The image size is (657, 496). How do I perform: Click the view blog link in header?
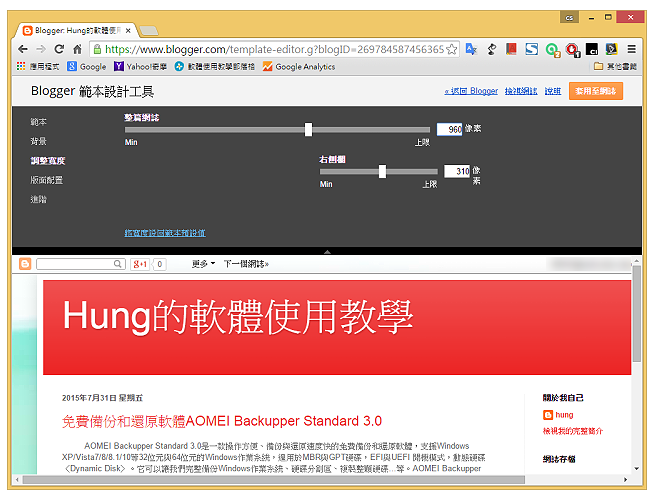coord(521,91)
